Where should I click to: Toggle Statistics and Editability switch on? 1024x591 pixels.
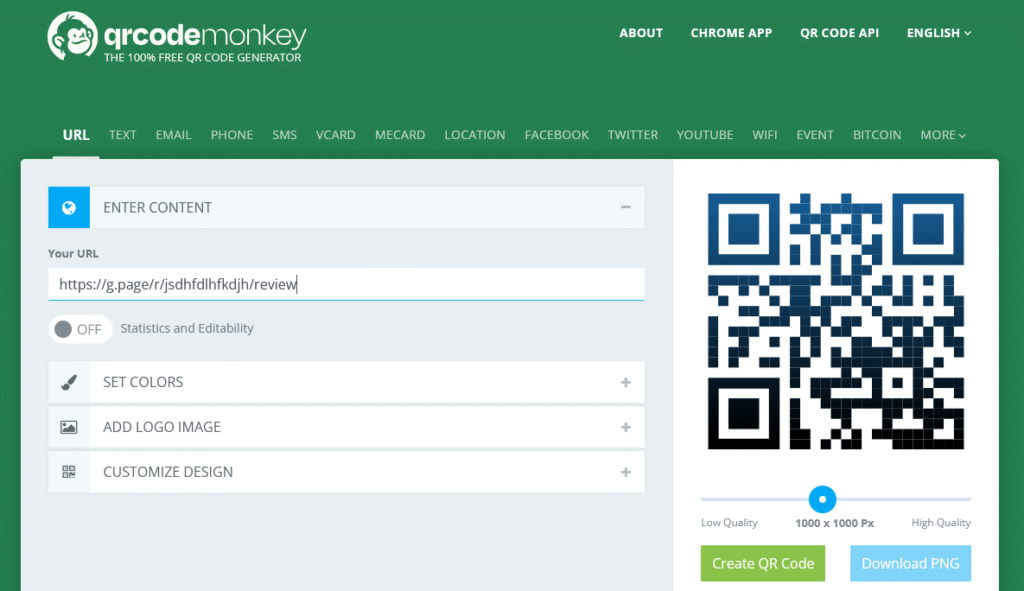[80, 329]
